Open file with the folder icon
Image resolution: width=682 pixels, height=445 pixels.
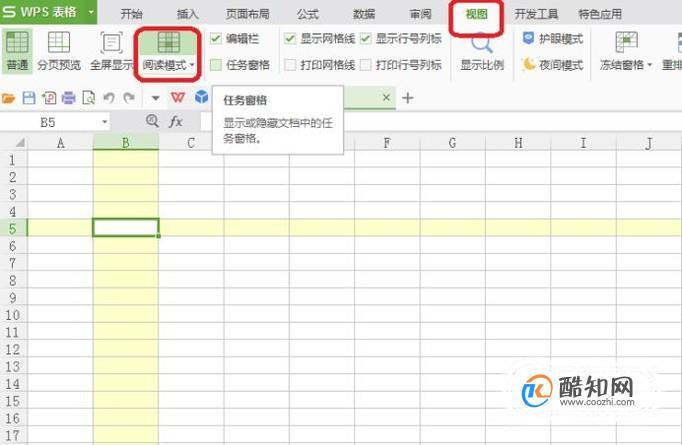pyautogui.click(x=8, y=98)
